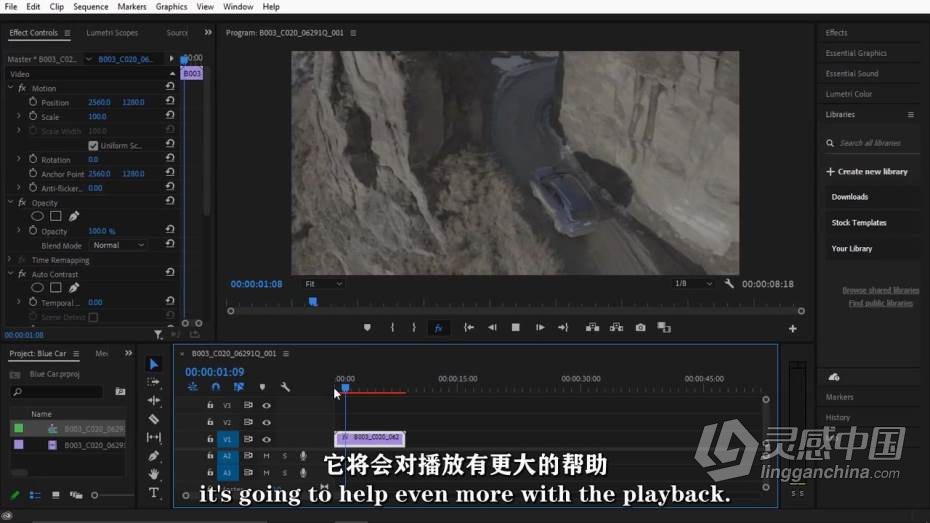Open Blend Mode dropdown

(x=118, y=245)
